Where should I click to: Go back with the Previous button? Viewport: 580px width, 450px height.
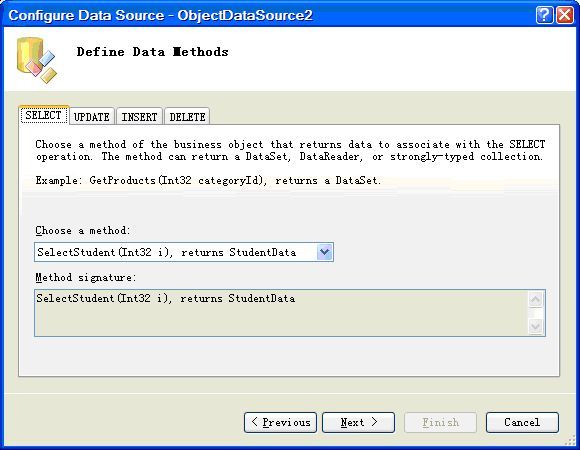[280, 422]
